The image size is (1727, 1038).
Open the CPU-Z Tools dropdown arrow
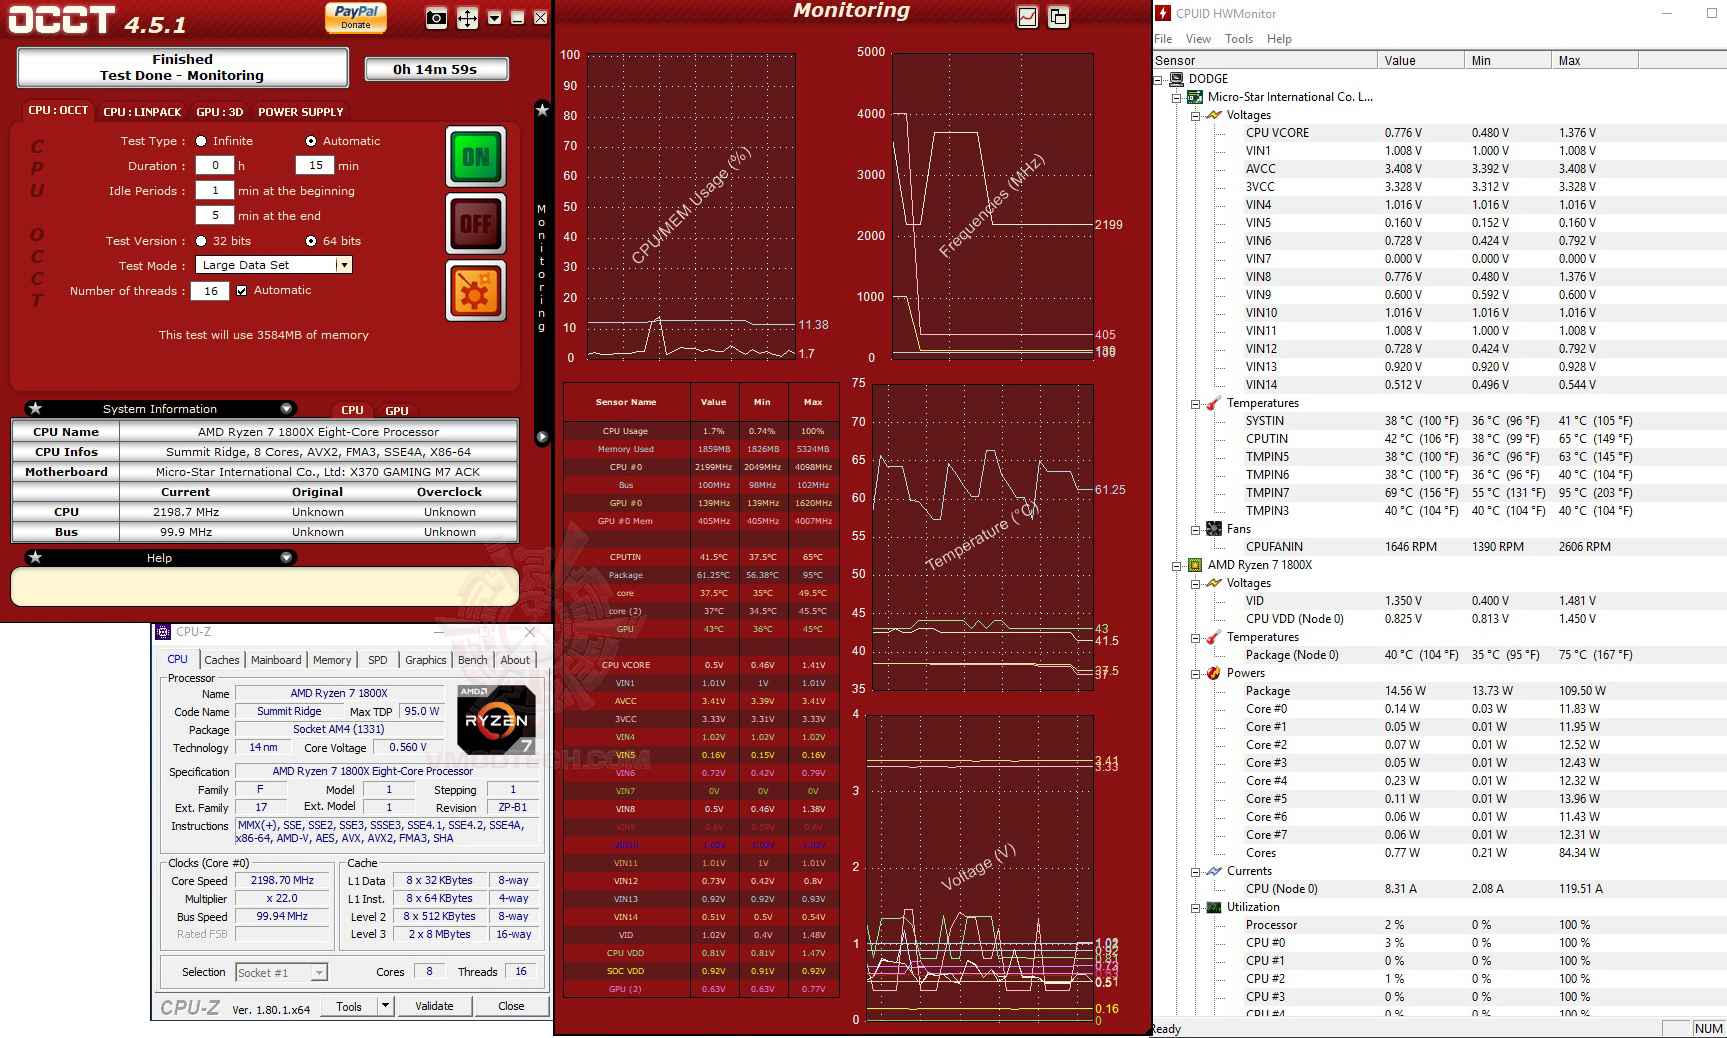coord(386,1007)
